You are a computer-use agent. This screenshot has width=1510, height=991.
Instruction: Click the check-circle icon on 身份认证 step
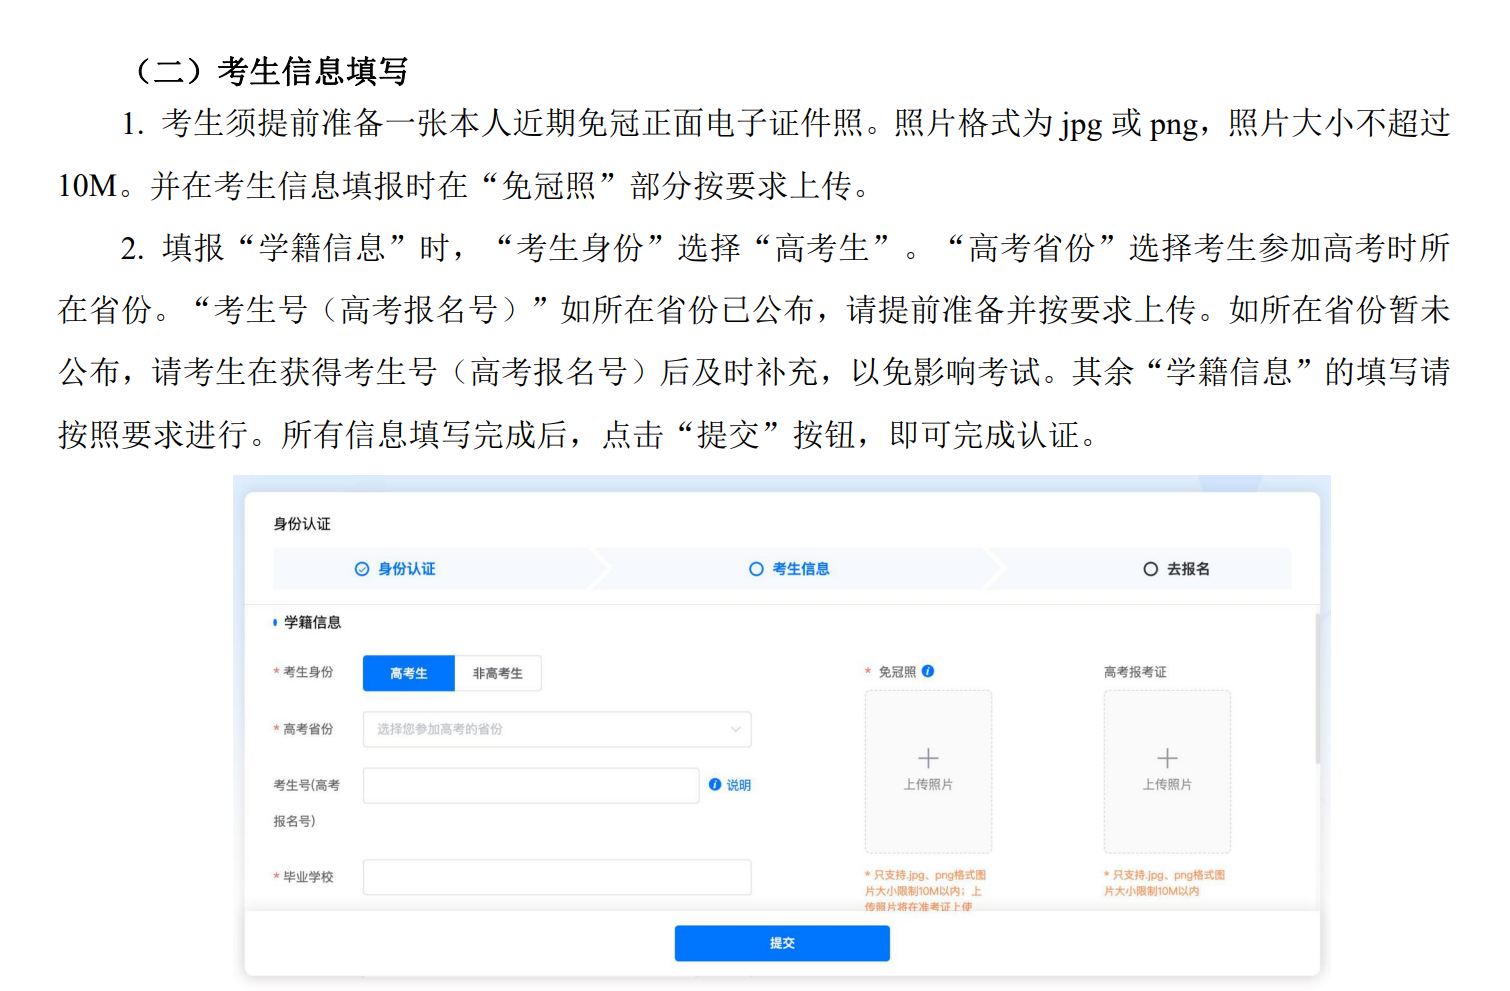pyautogui.click(x=362, y=569)
